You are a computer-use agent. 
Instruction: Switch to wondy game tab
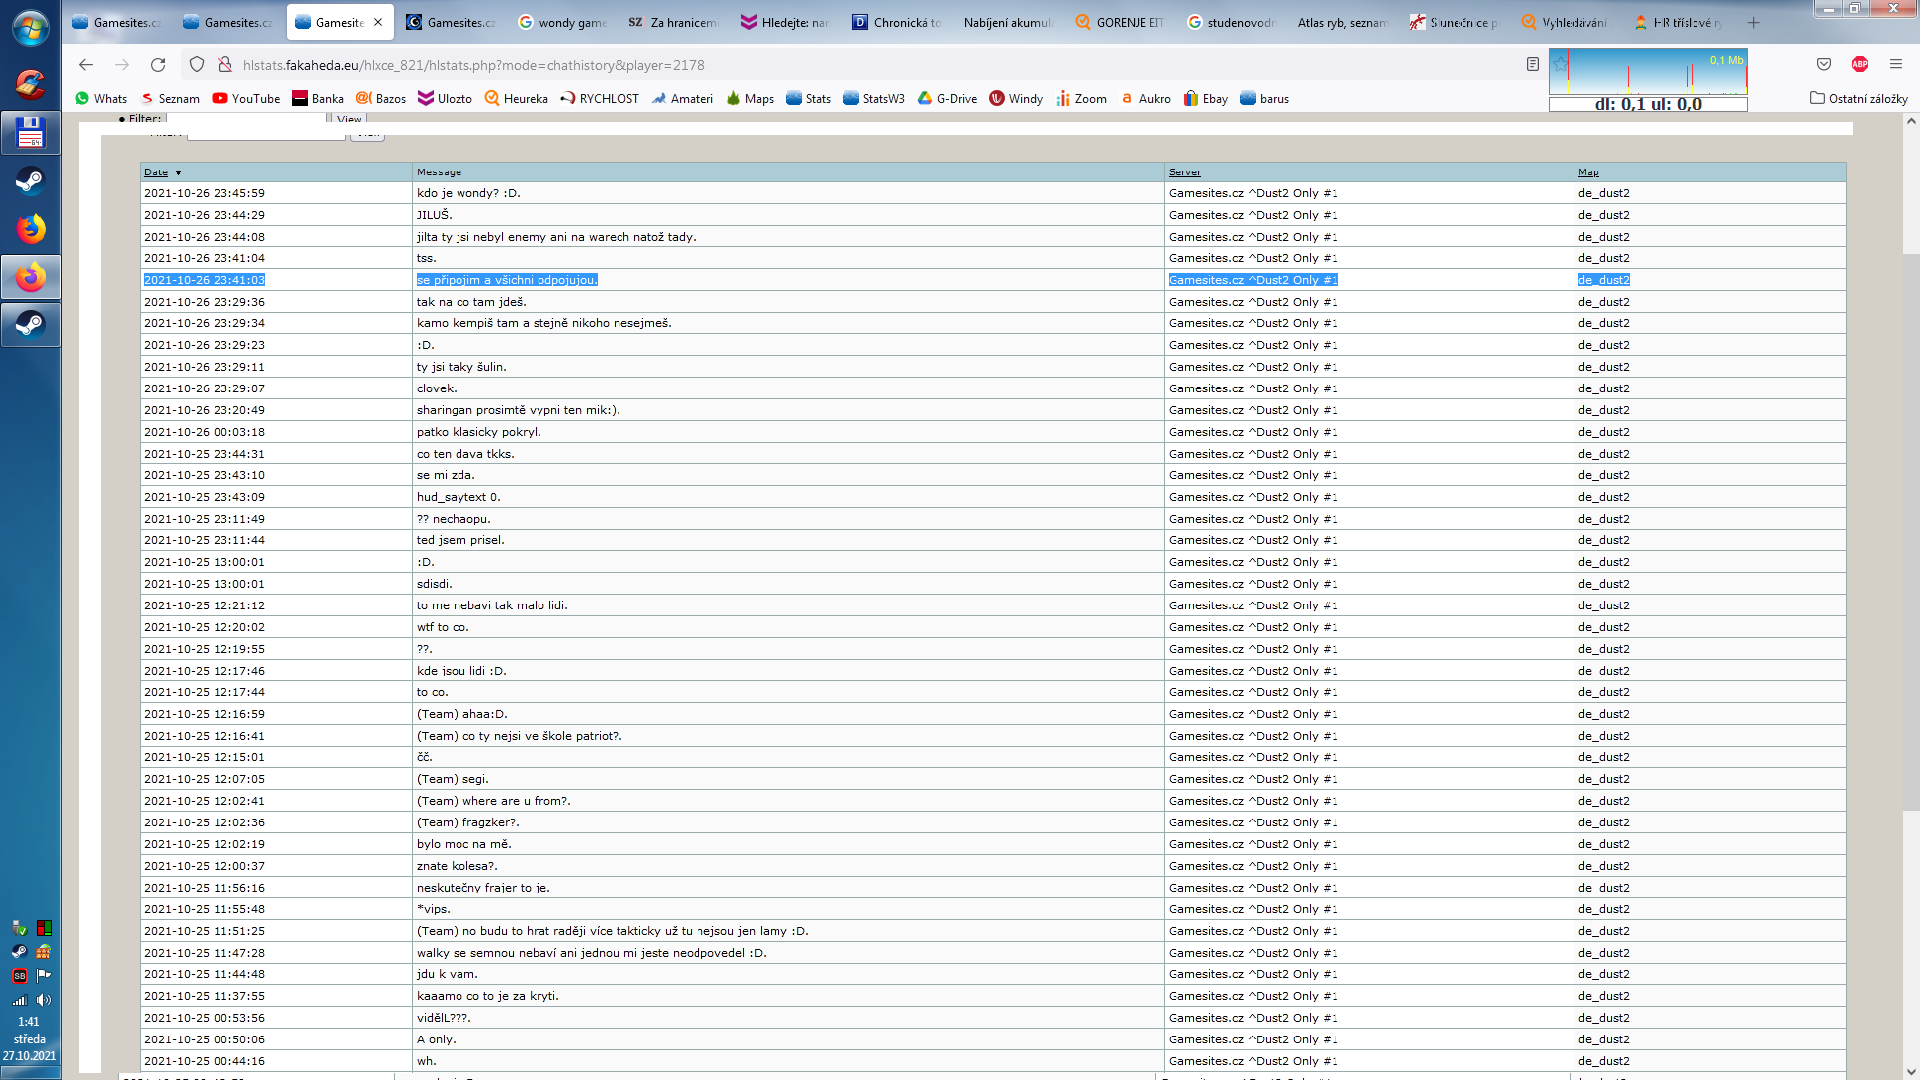[563, 22]
